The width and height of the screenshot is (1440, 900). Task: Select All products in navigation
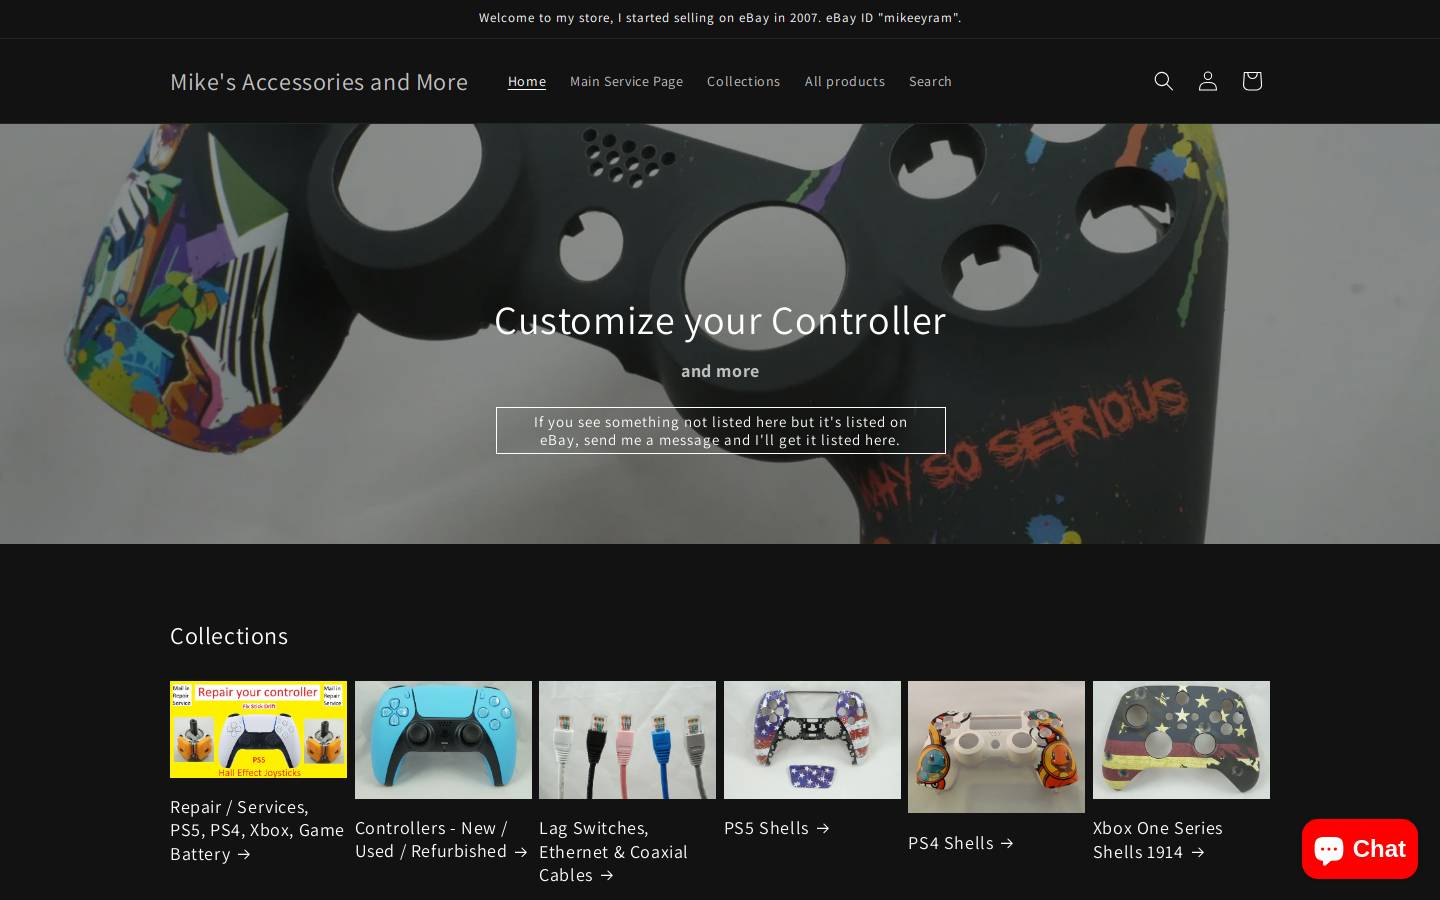pos(845,81)
